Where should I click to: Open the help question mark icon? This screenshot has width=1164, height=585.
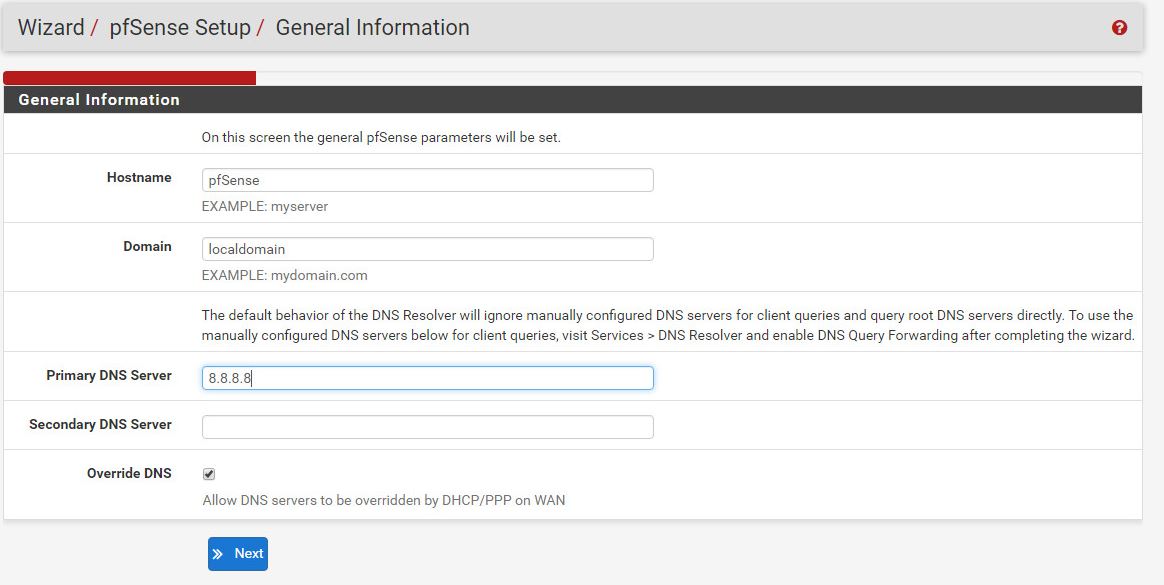(x=1119, y=27)
